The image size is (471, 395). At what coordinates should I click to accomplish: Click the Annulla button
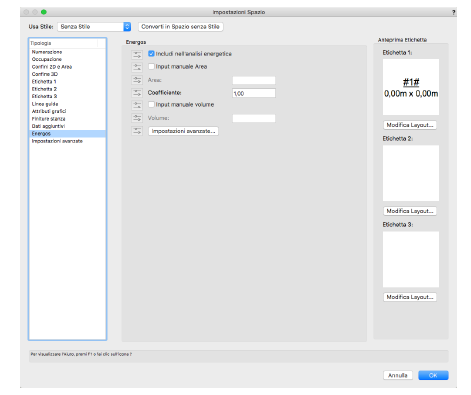[x=398, y=375]
